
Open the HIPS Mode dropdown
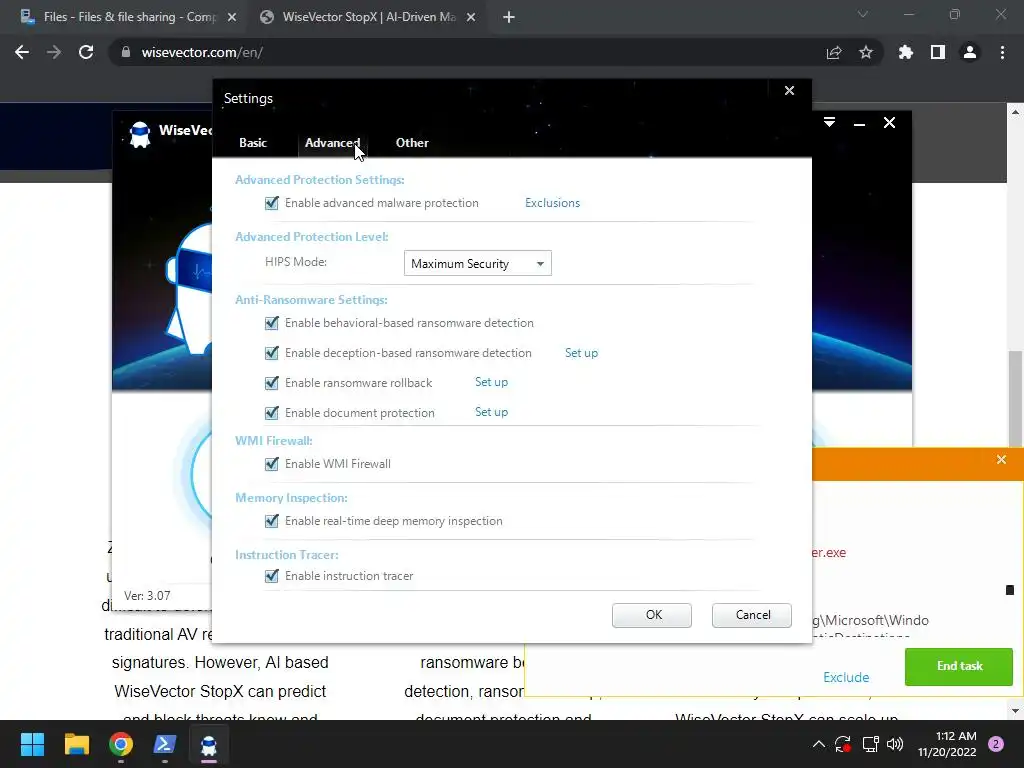point(477,263)
